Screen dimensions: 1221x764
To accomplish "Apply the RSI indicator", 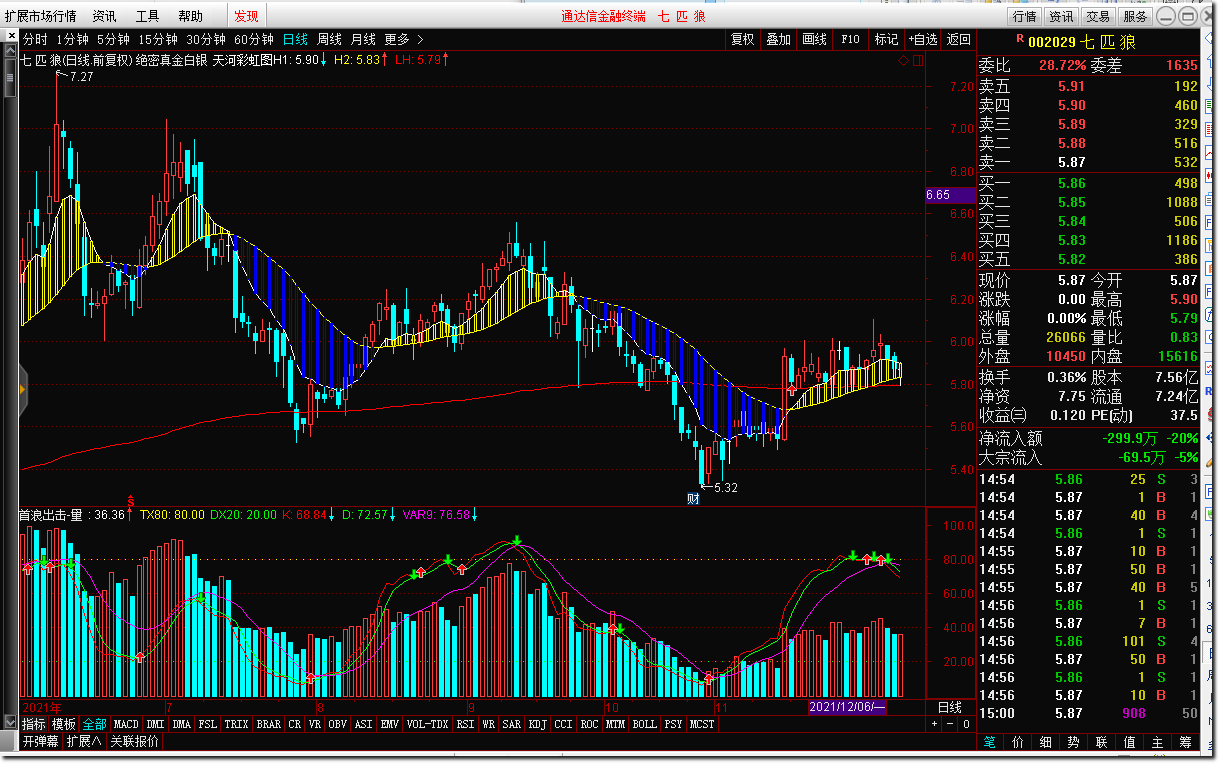I will click(466, 724).
